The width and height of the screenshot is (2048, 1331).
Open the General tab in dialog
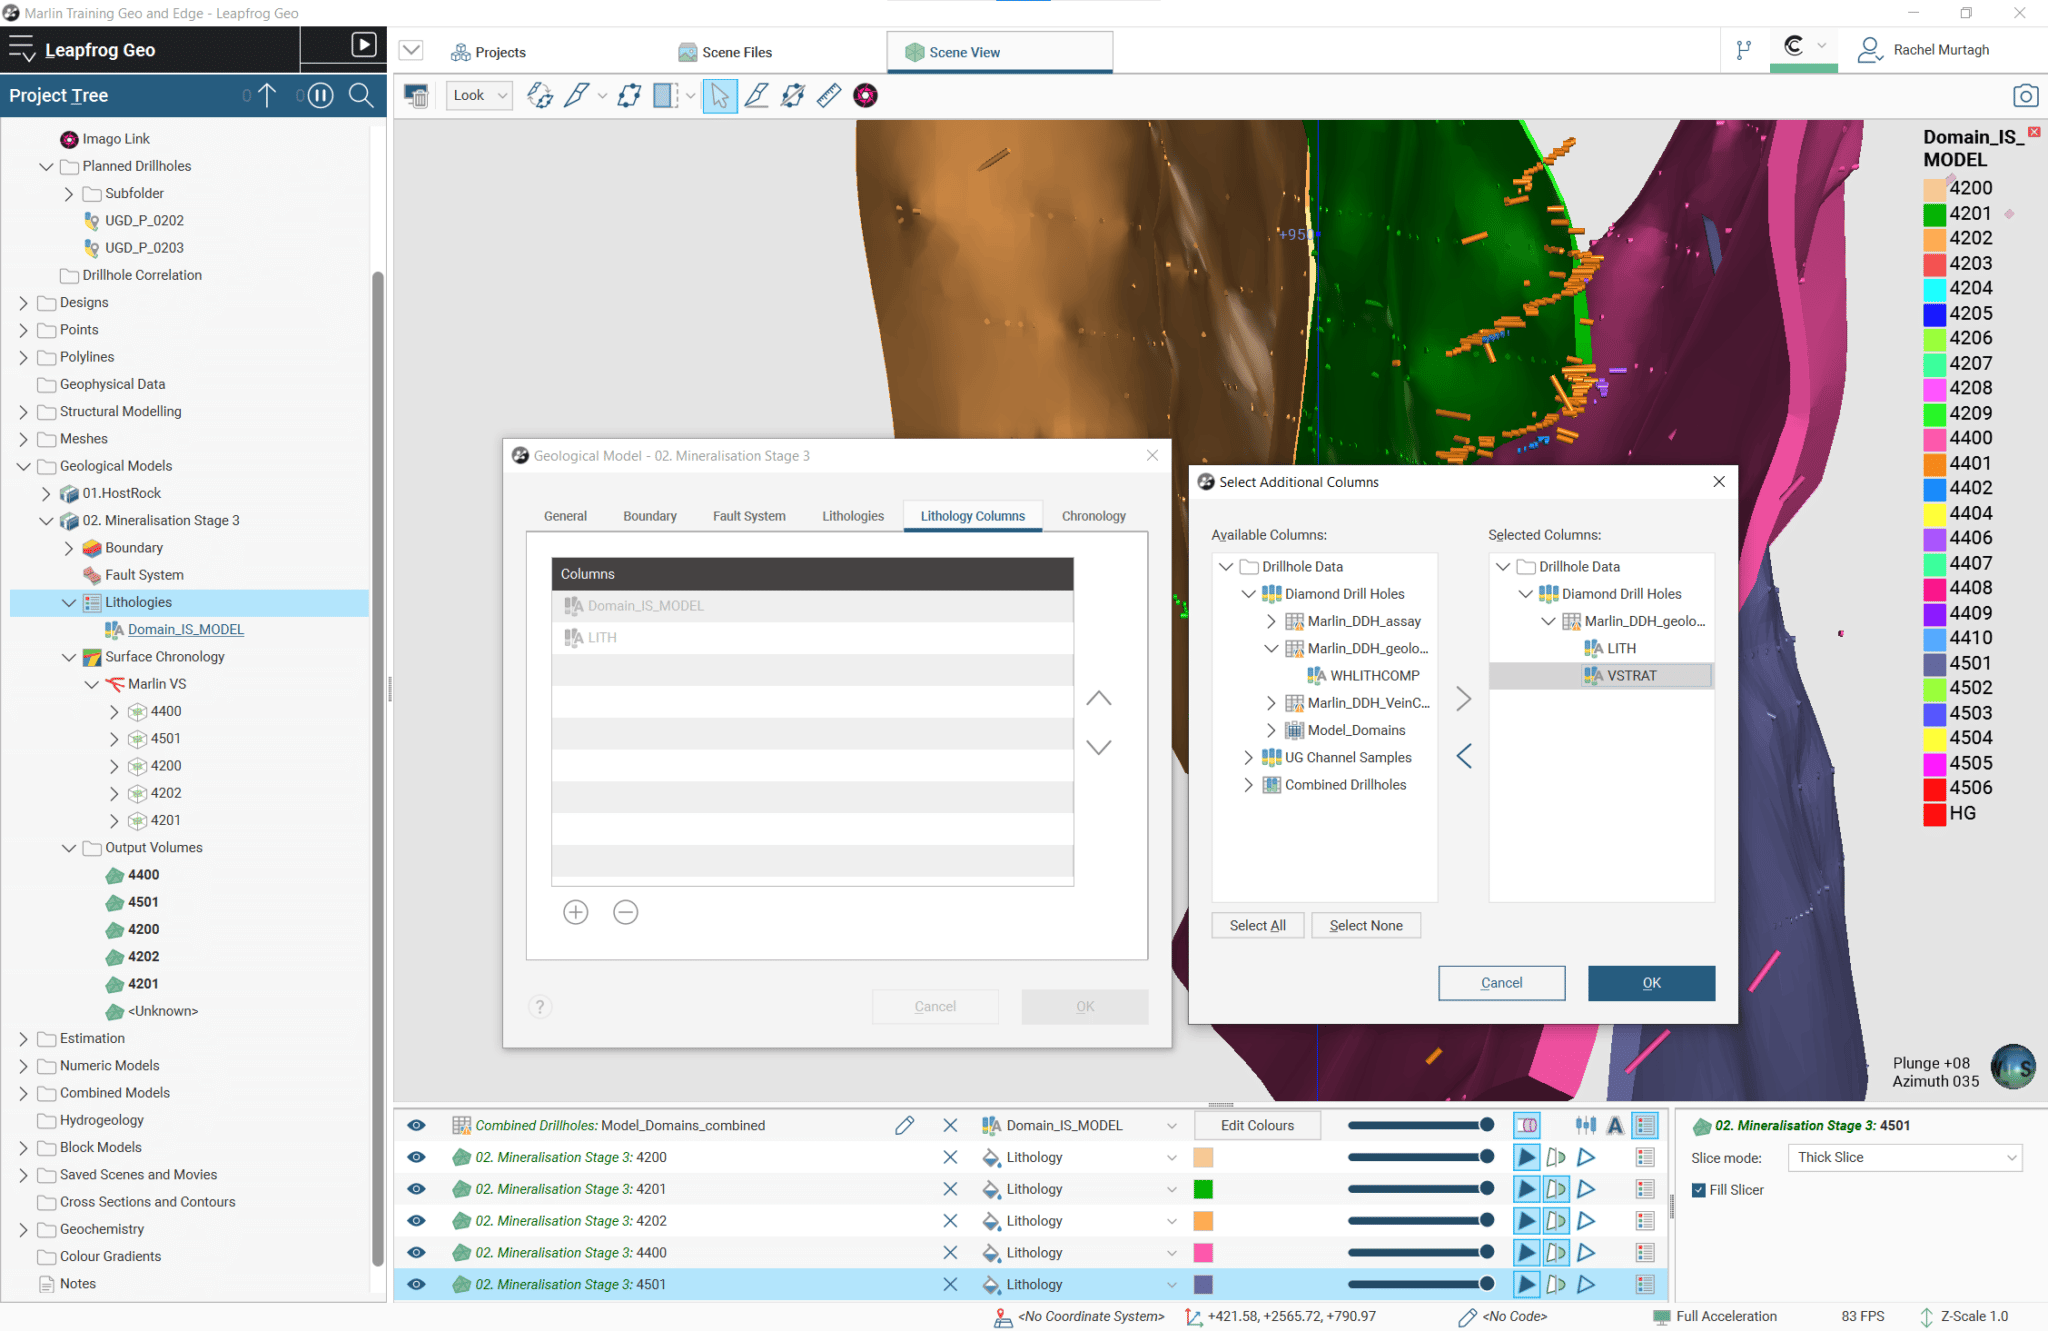(x=565, y=516)
